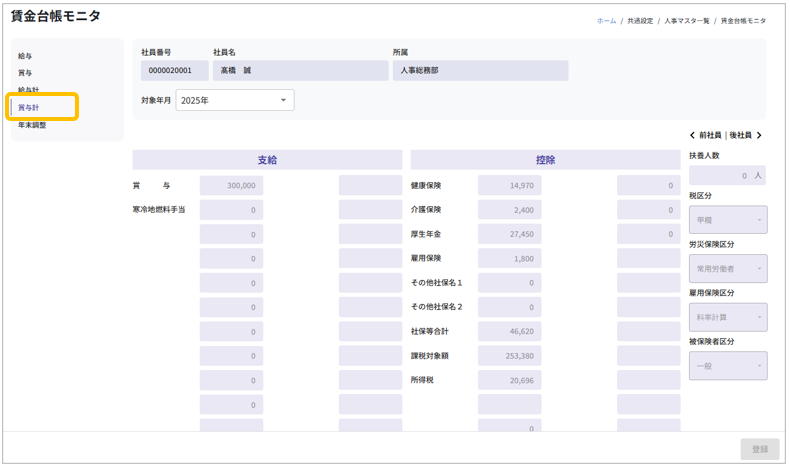Click the right chevron beside 後社員
The width and height of the screenshot is (790, 467).
click(x=759, y=135)
